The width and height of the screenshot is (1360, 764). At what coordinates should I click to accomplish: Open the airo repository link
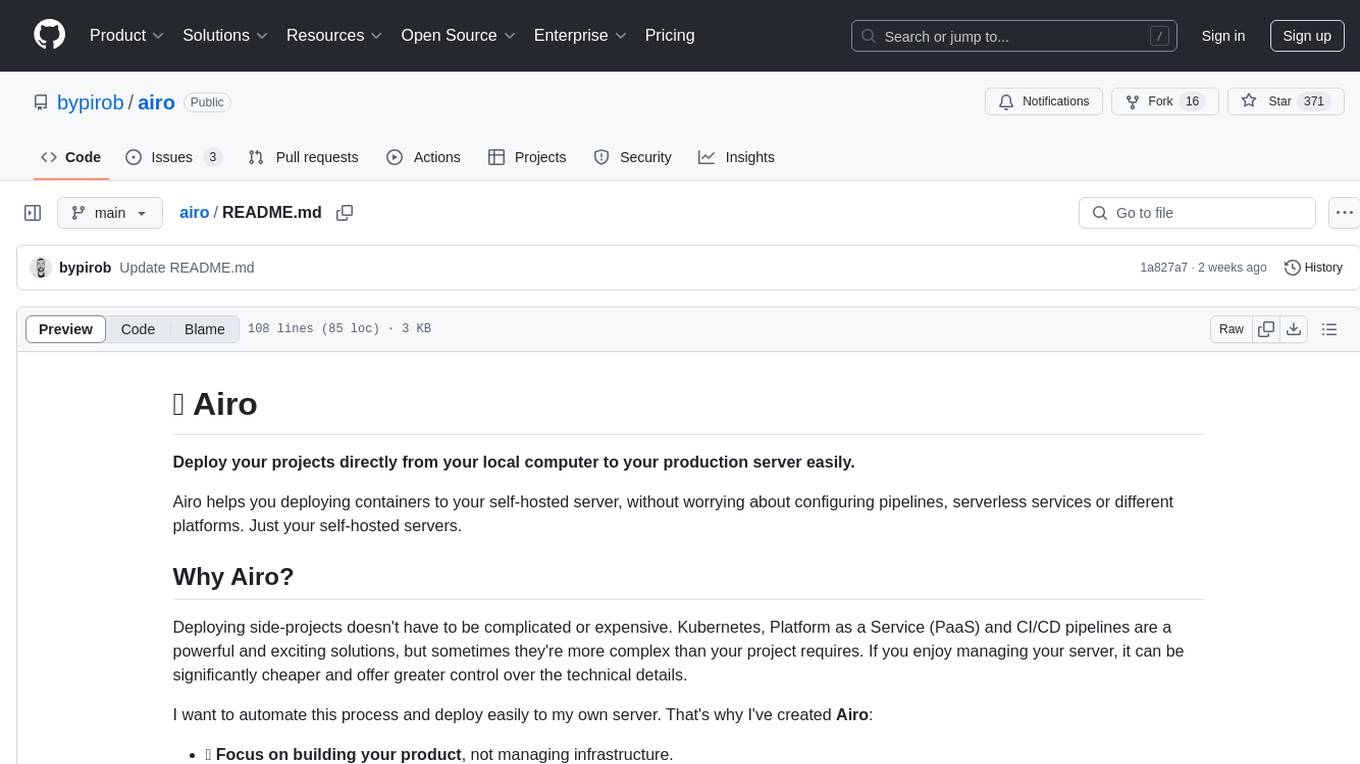(156, 102)
